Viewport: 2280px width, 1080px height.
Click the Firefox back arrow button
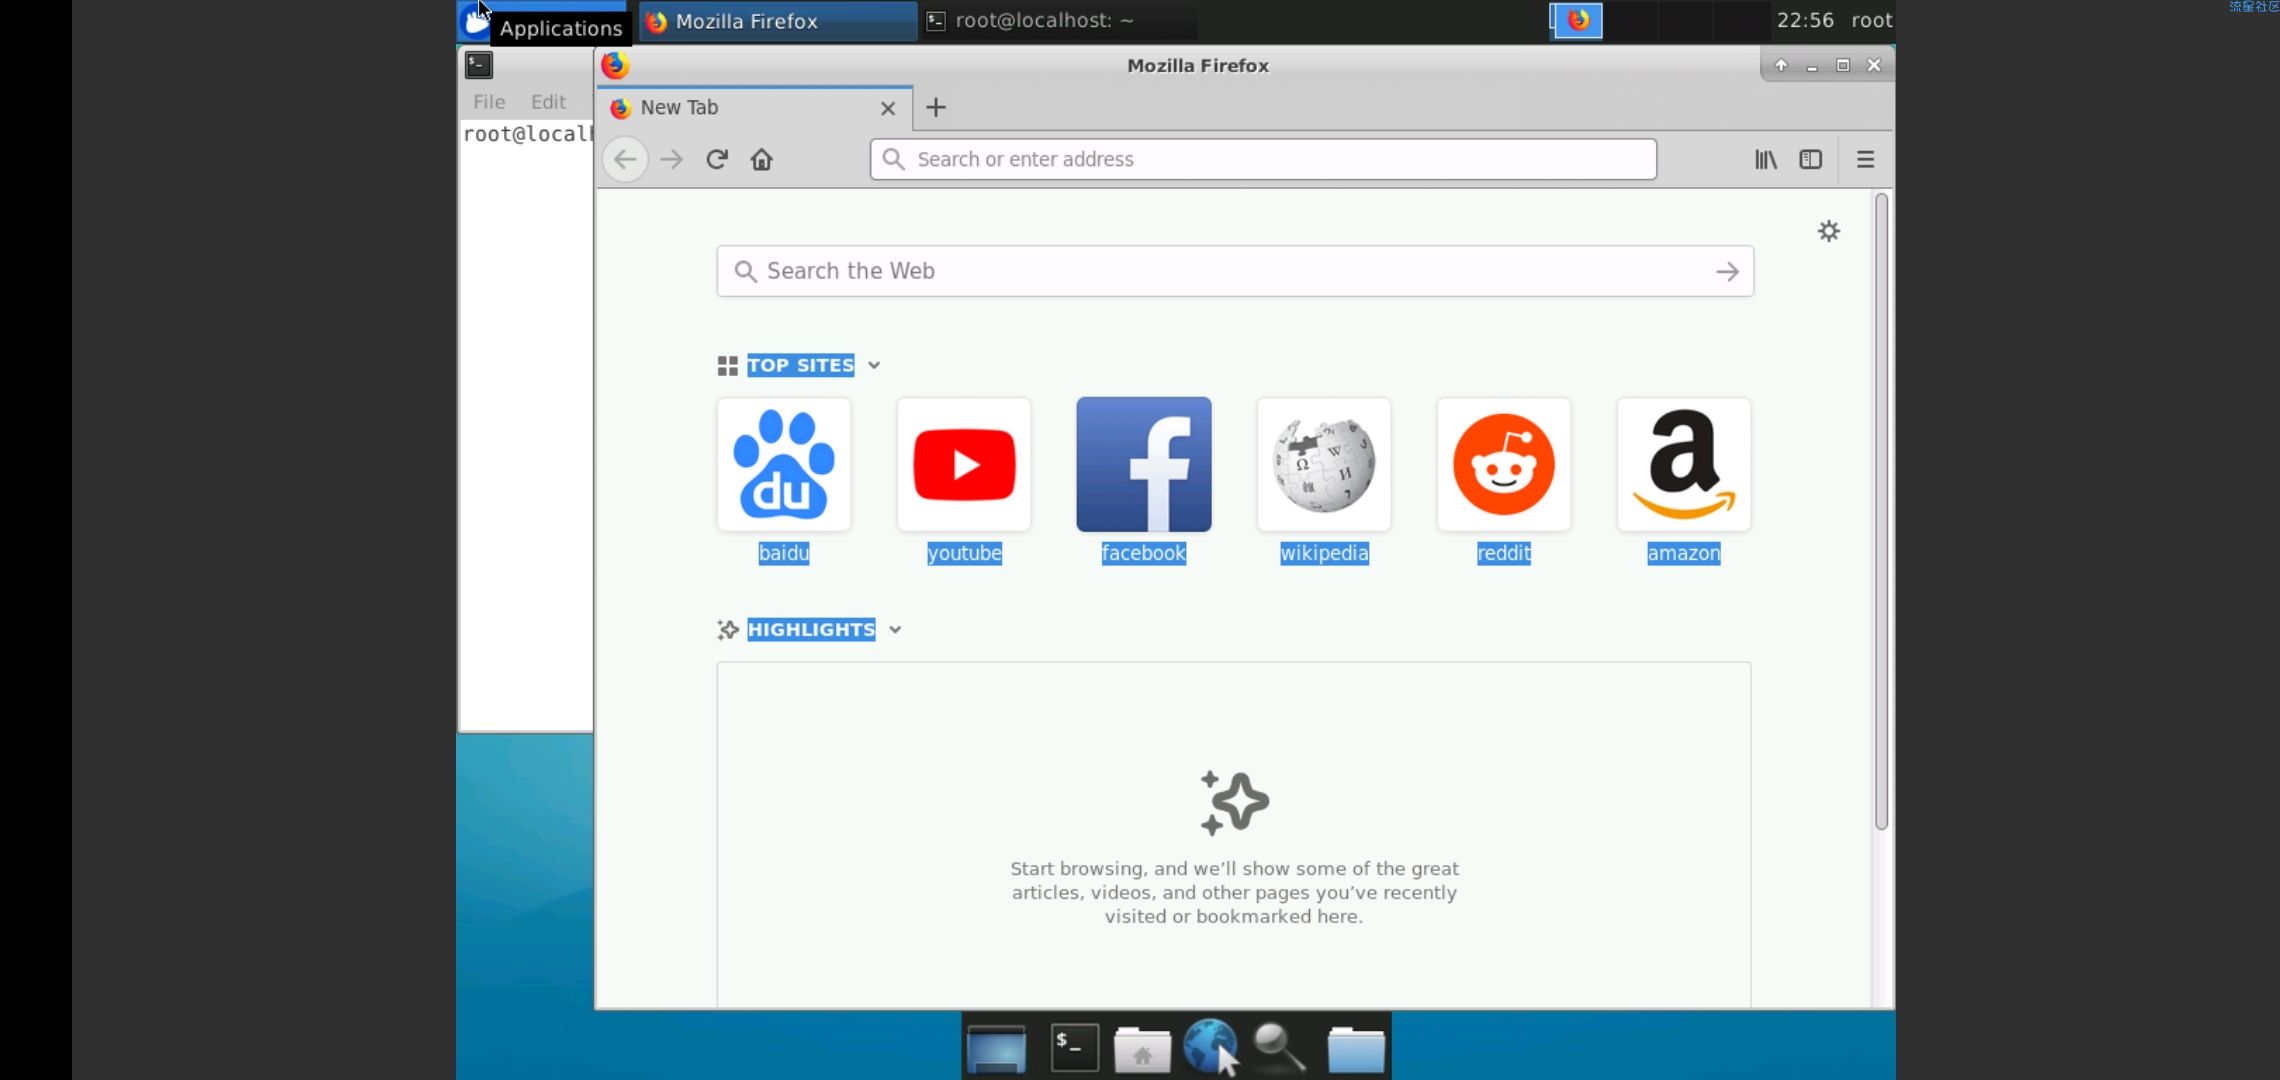(625, 159)
